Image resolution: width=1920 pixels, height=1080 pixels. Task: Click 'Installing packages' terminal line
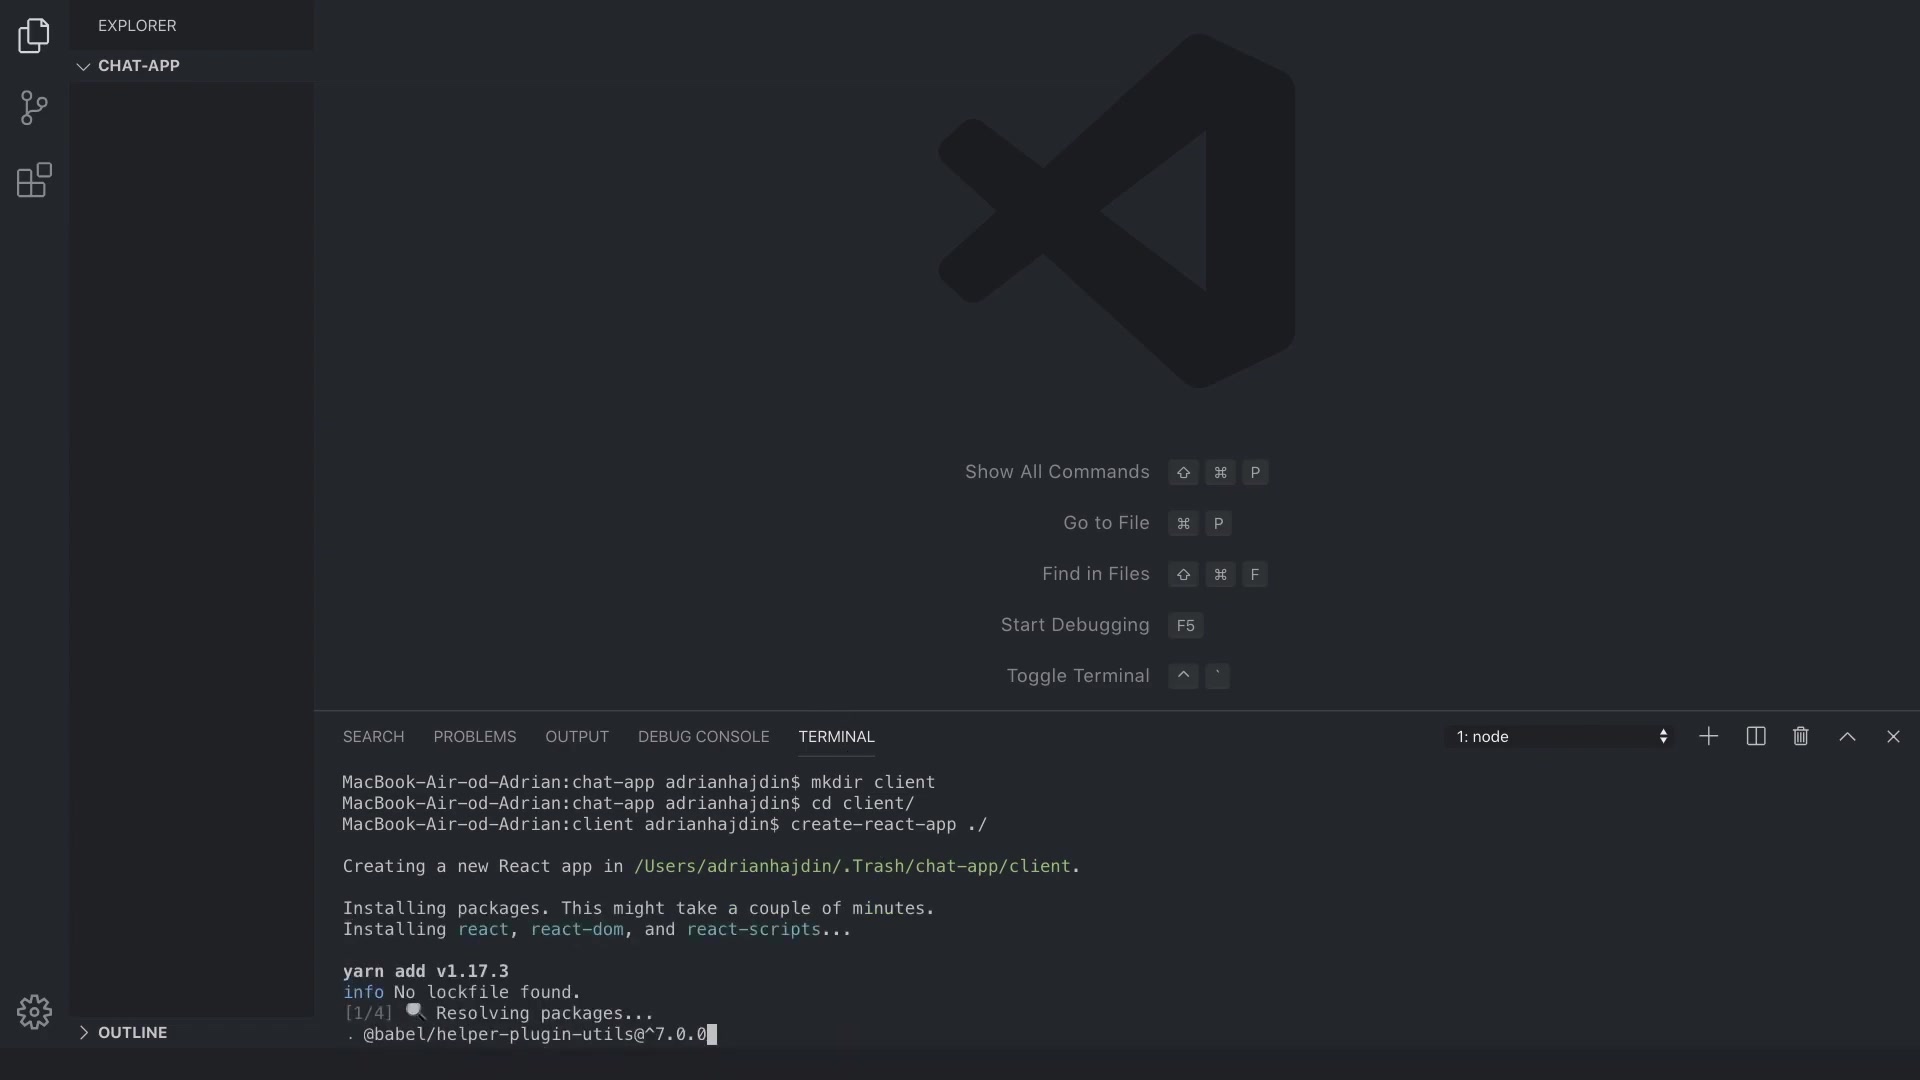coord(638,909)
